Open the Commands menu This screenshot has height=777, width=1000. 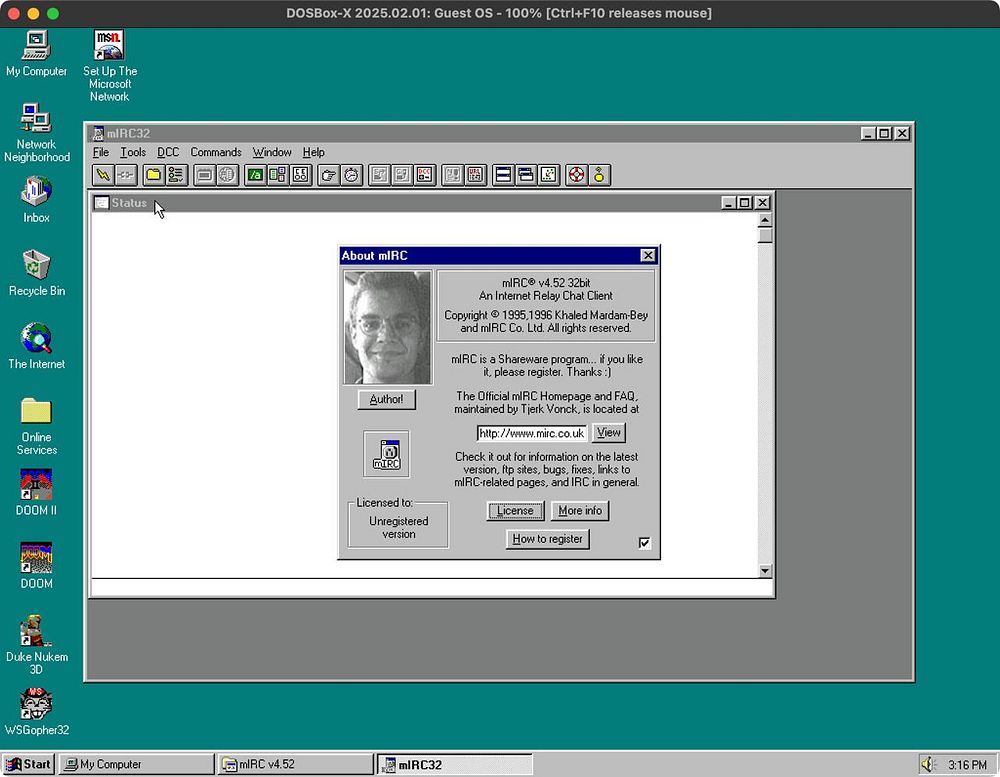pyautogui.click(x=216, y=152)
